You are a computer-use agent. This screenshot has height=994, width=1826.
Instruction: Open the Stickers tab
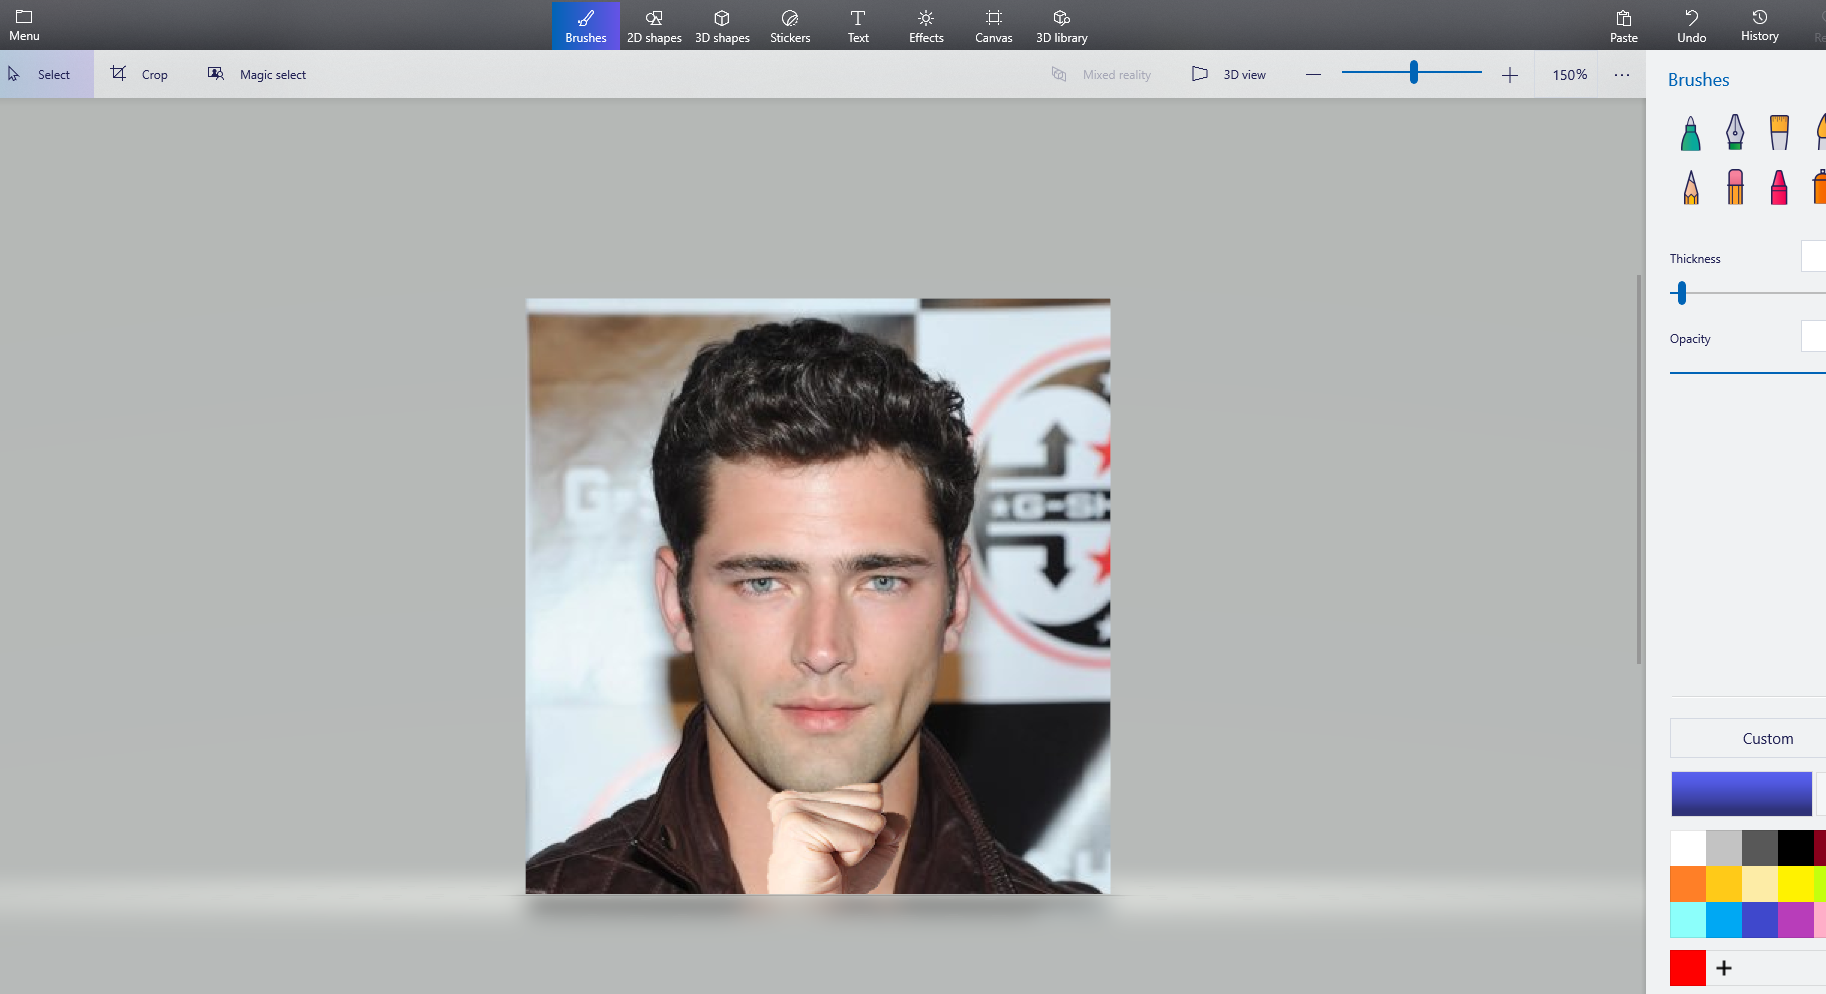pyautogui.click(x=790, y=25)
